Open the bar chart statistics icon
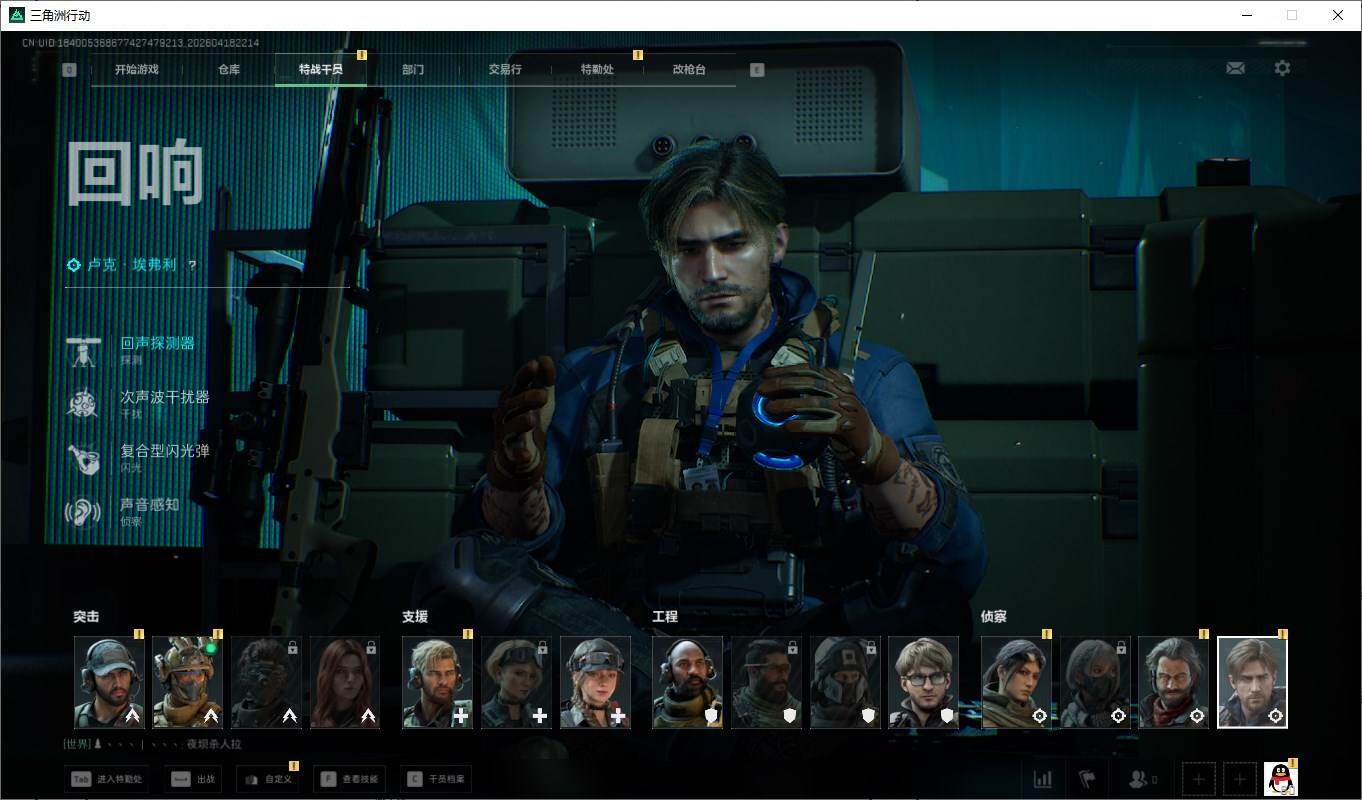1362x800 pixels. click(1042, 778)
